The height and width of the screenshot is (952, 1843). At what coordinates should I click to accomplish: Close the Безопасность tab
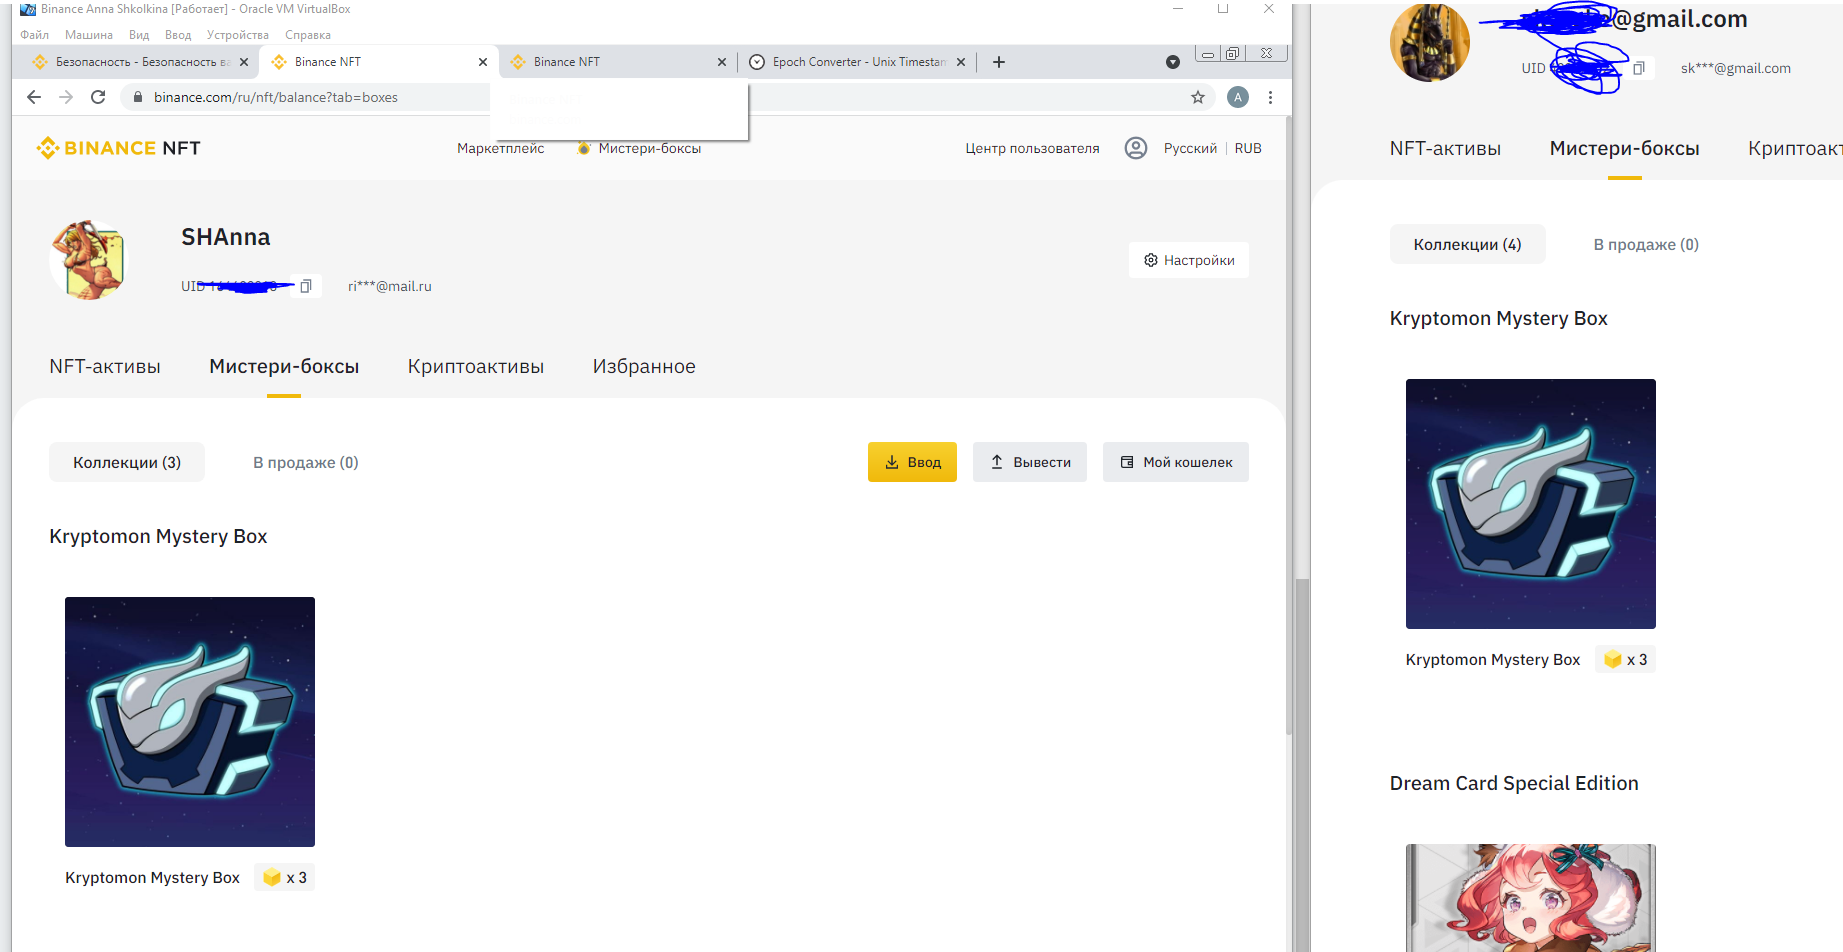pos(244,62)
